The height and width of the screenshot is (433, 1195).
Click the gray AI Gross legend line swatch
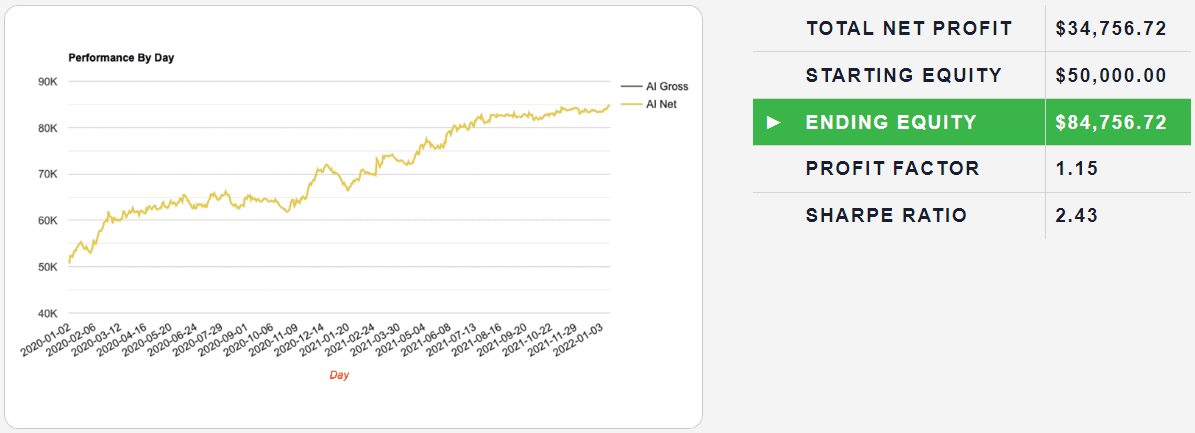(x=632, y=87)
